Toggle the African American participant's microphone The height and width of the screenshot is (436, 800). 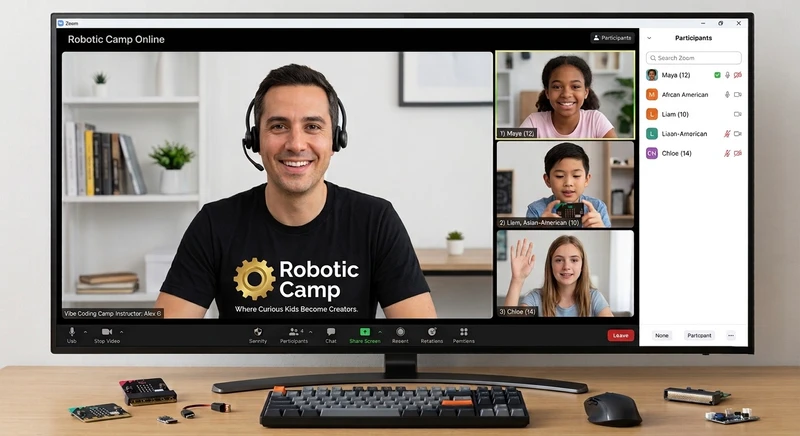pyautogui.click(x=728, y=94)
